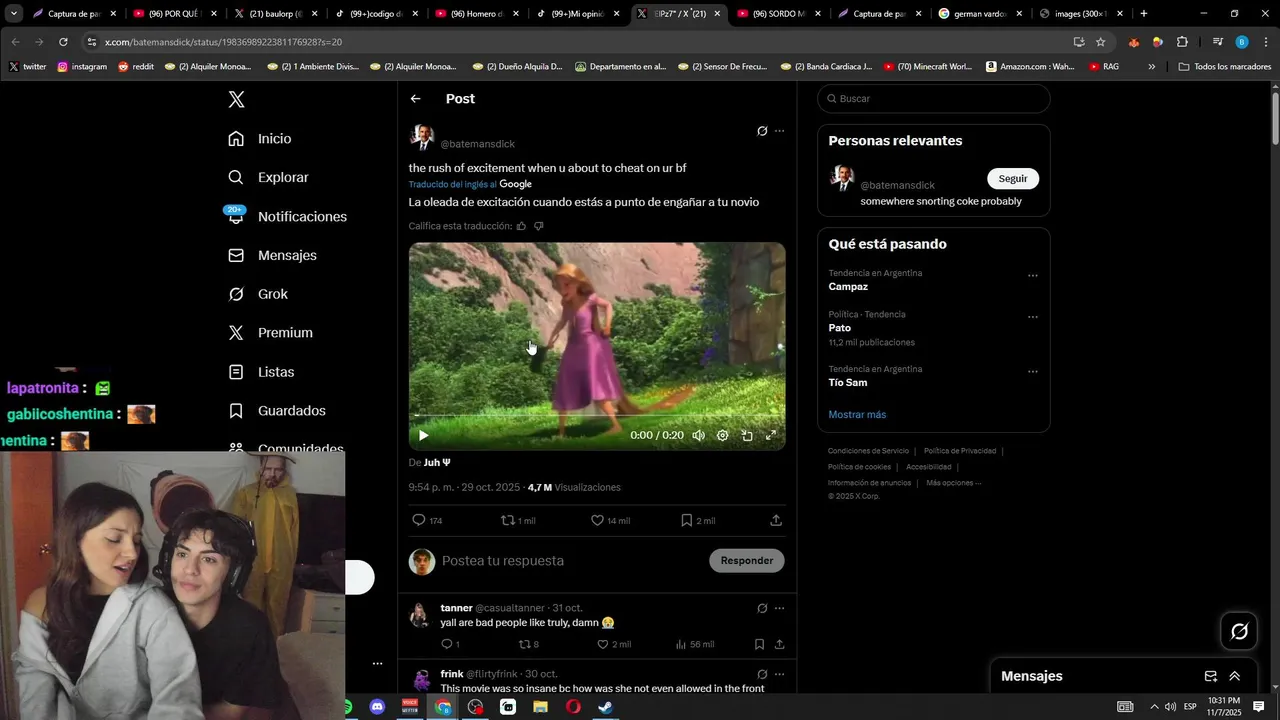Viewport: 1280px width, 720px height.
Task: Open more options on frink's reply
Action: (x=780, y=674)
